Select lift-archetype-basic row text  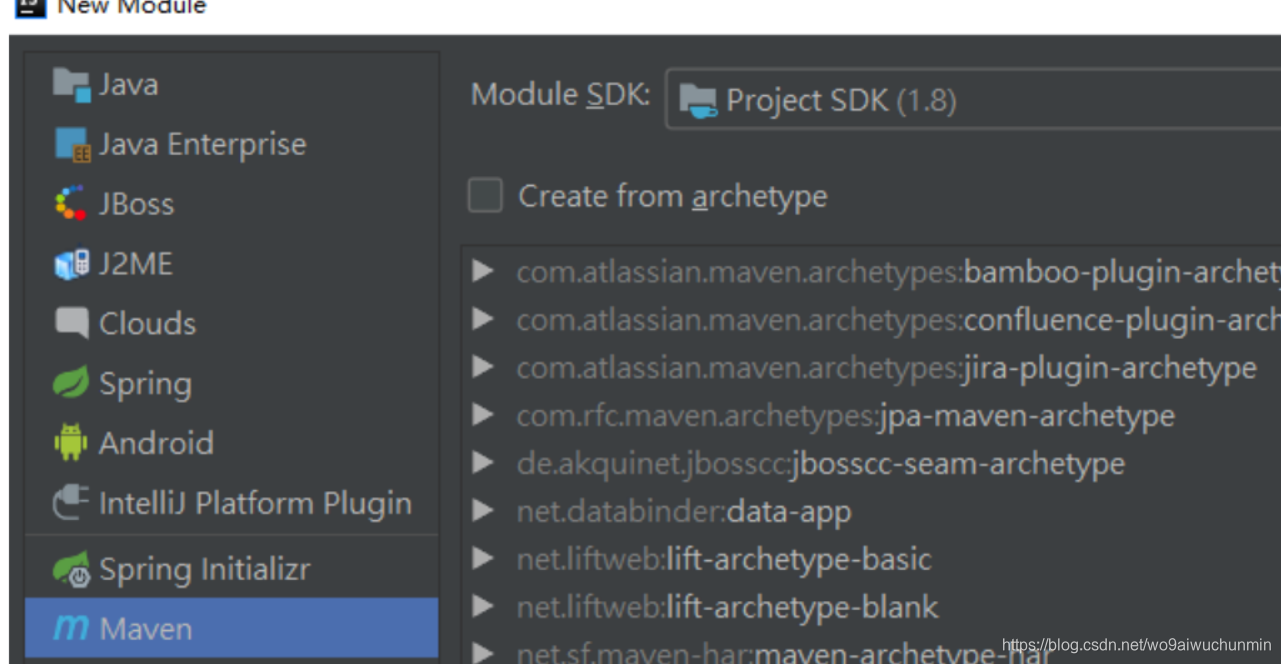[724, 559]
